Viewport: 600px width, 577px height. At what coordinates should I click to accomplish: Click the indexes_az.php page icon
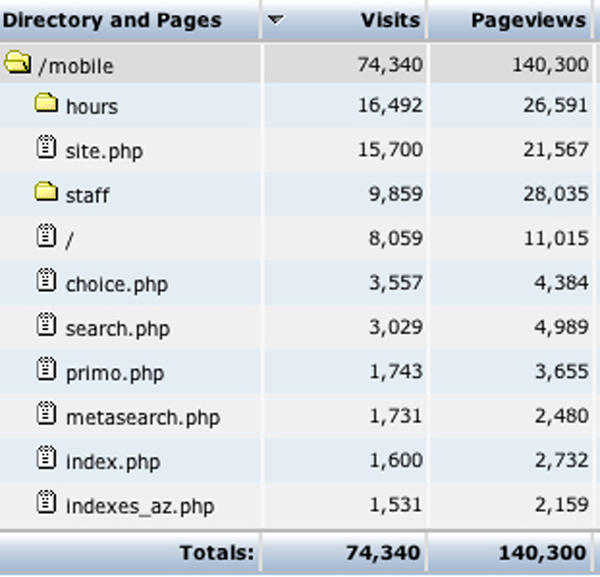[x=46, y=503]
